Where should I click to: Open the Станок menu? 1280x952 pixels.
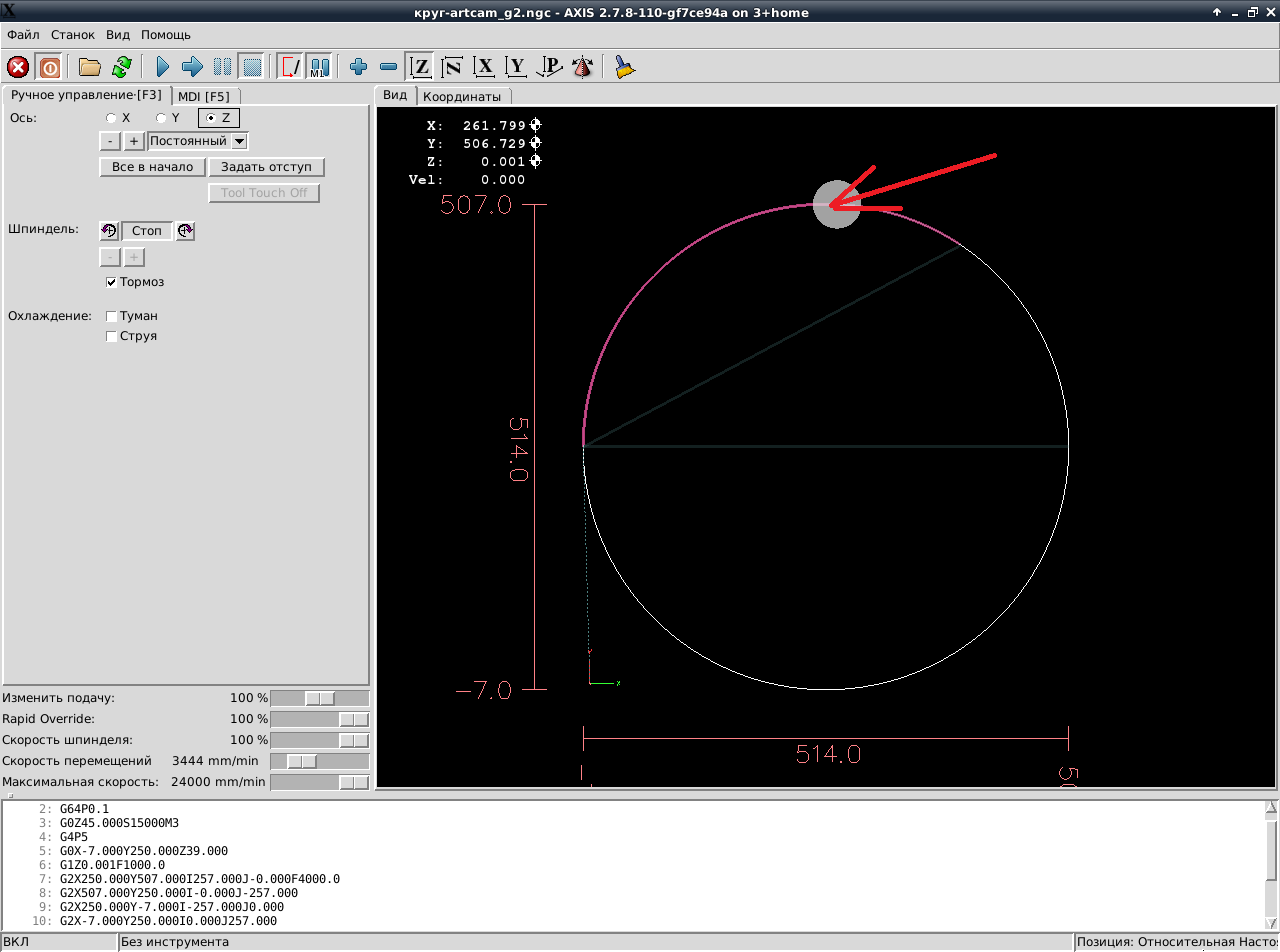pos(73,34)
